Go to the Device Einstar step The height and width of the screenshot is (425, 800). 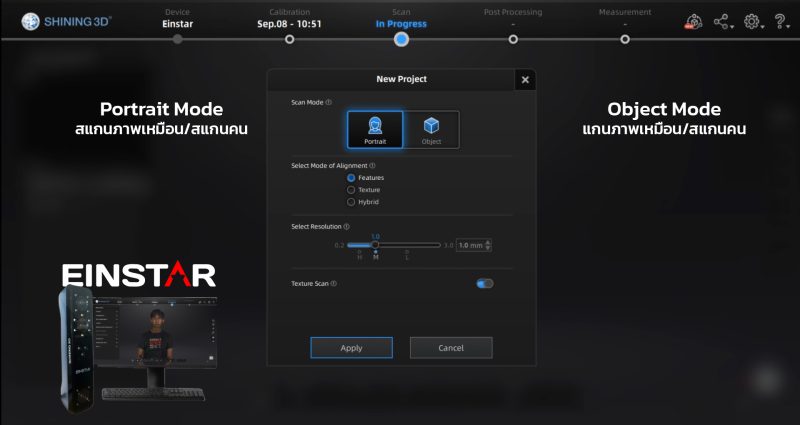click(178, 18)
